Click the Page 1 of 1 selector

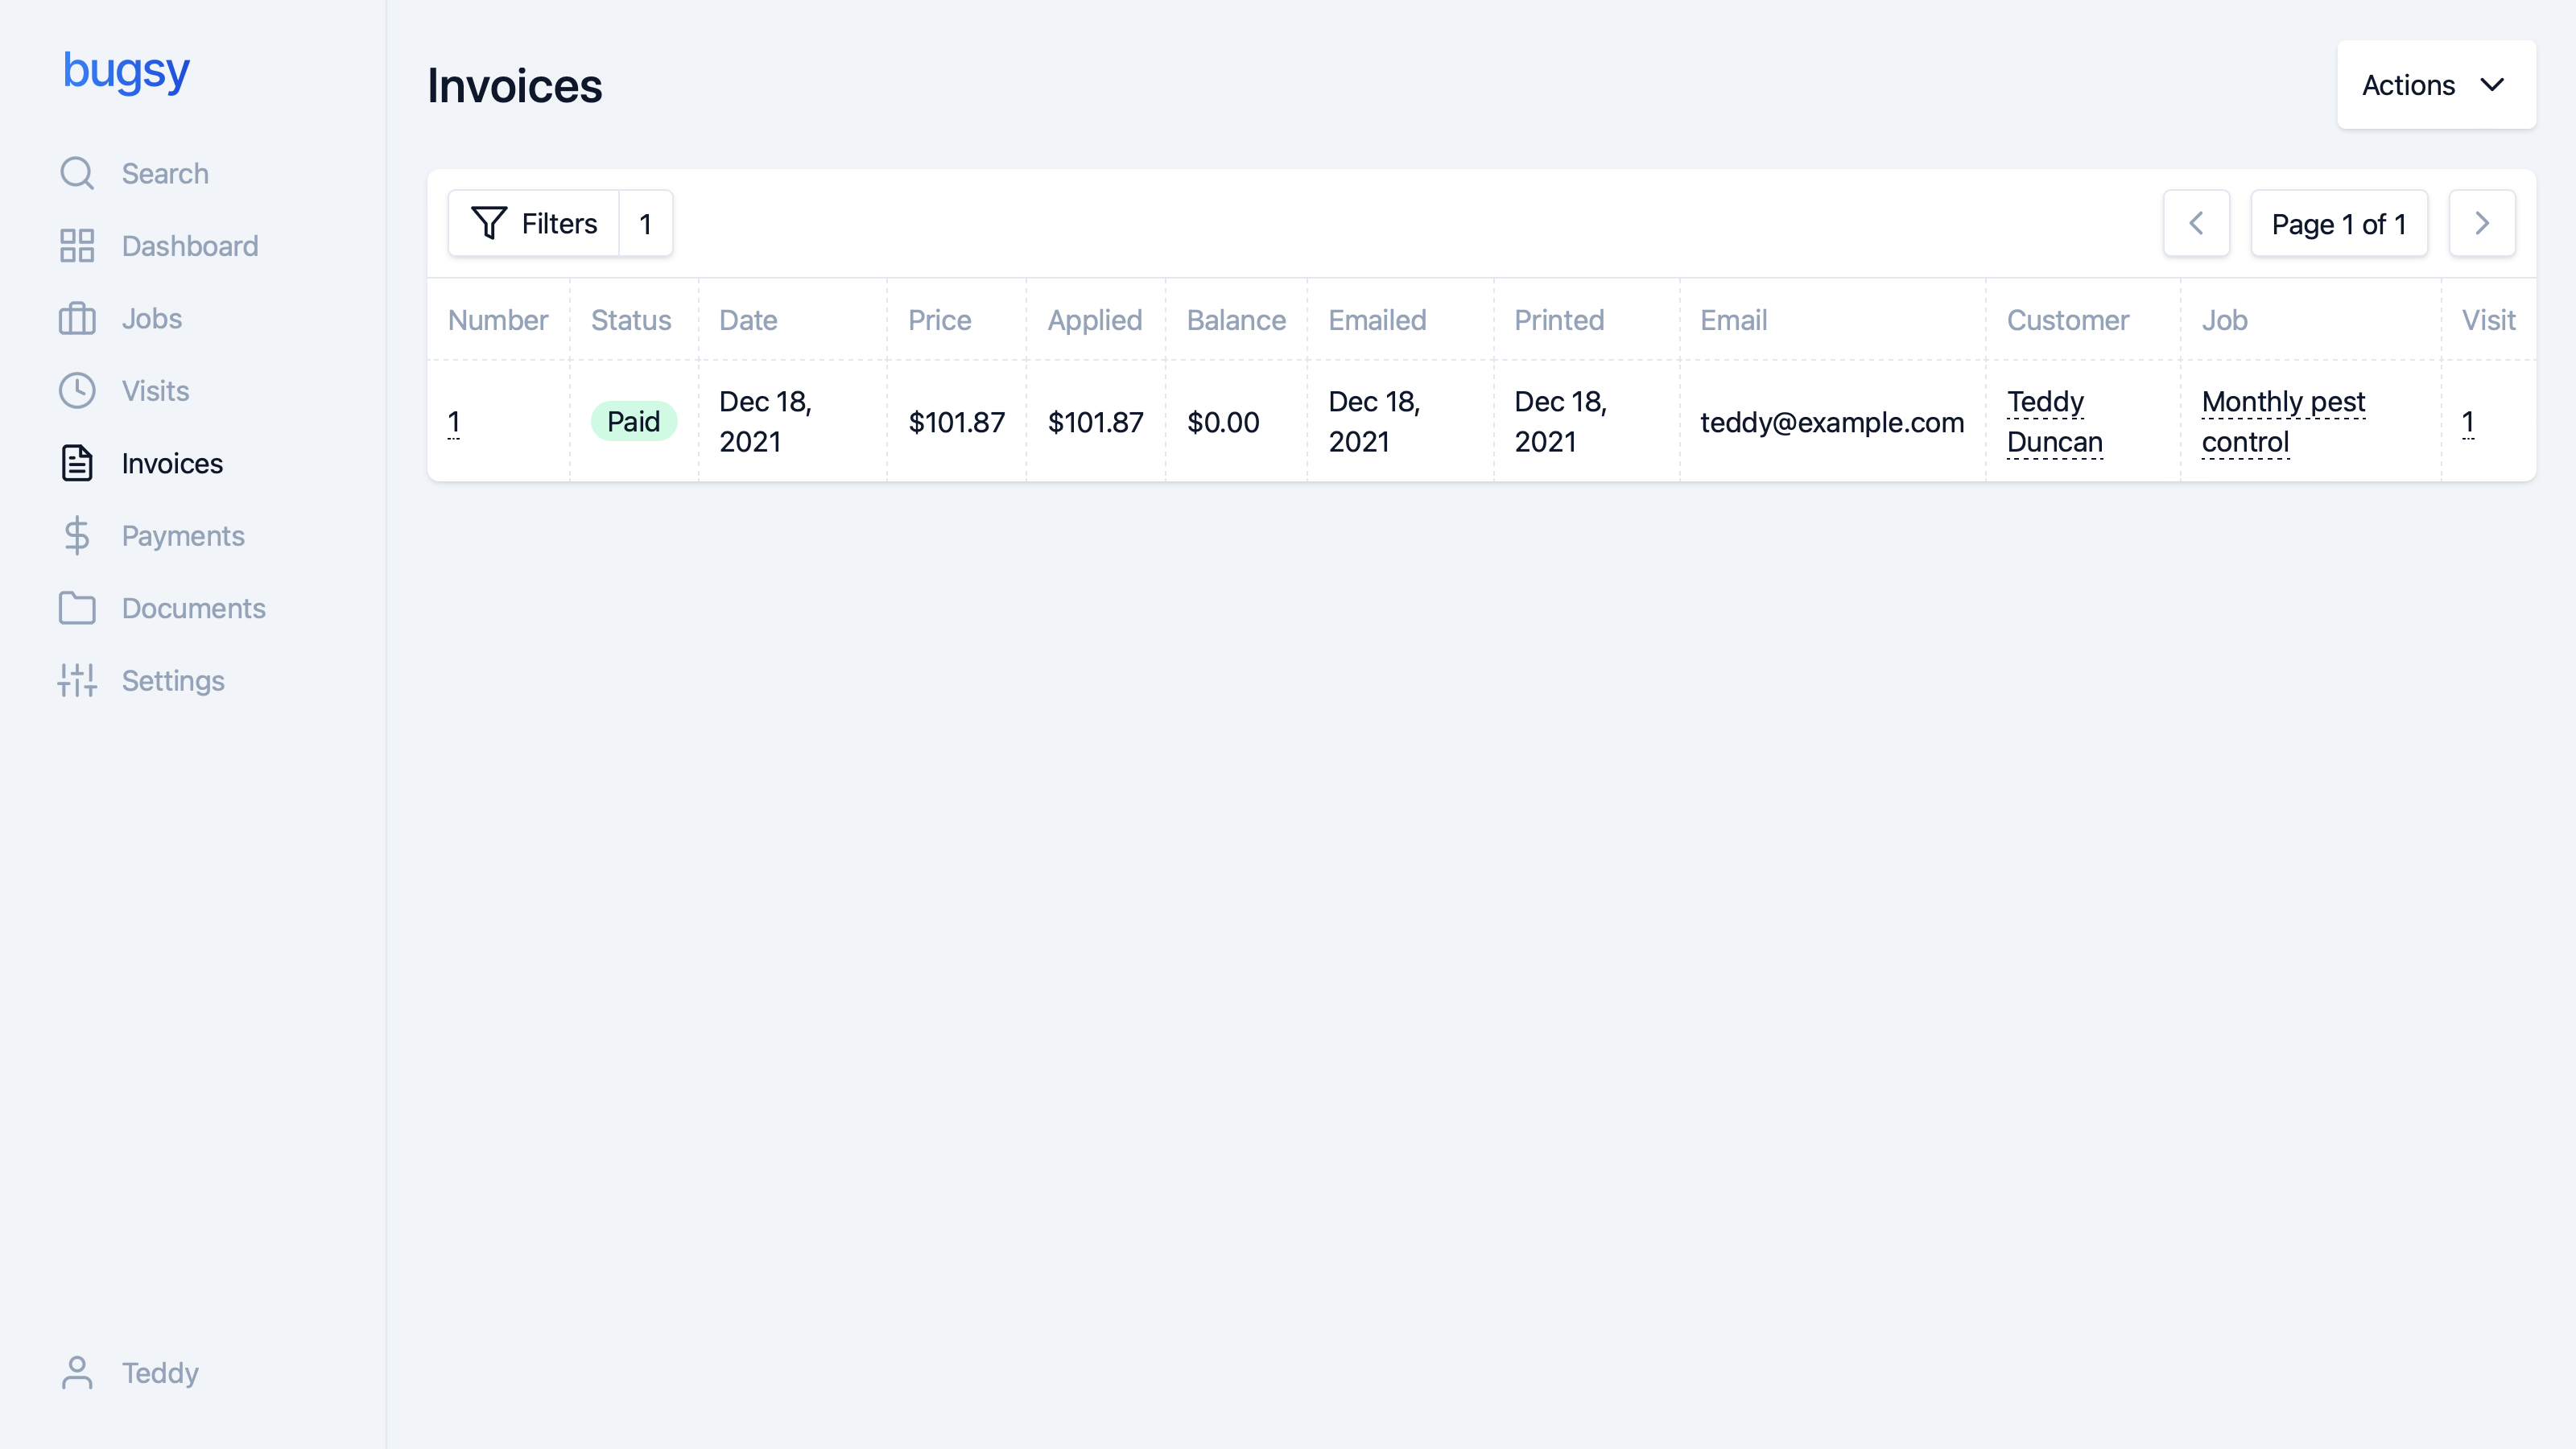2338,224
